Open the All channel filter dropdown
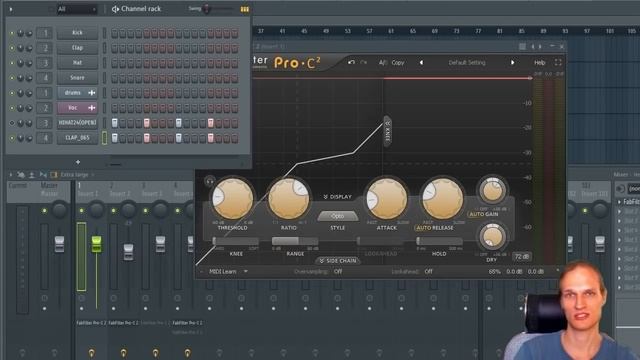Viewport: 640px width, 360px height. (76, 9)
